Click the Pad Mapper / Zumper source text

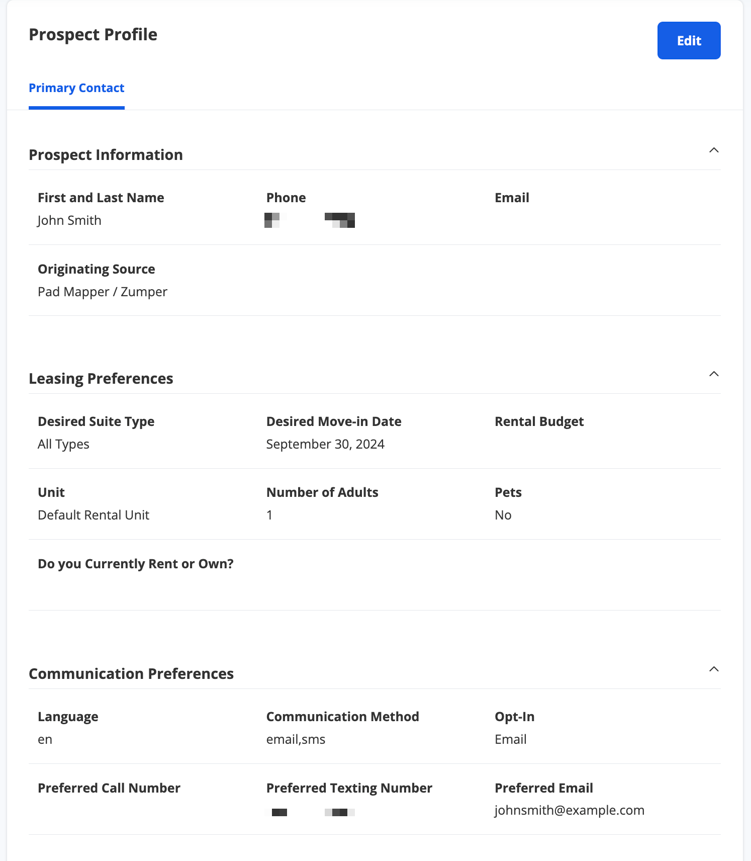click(102, 292)
